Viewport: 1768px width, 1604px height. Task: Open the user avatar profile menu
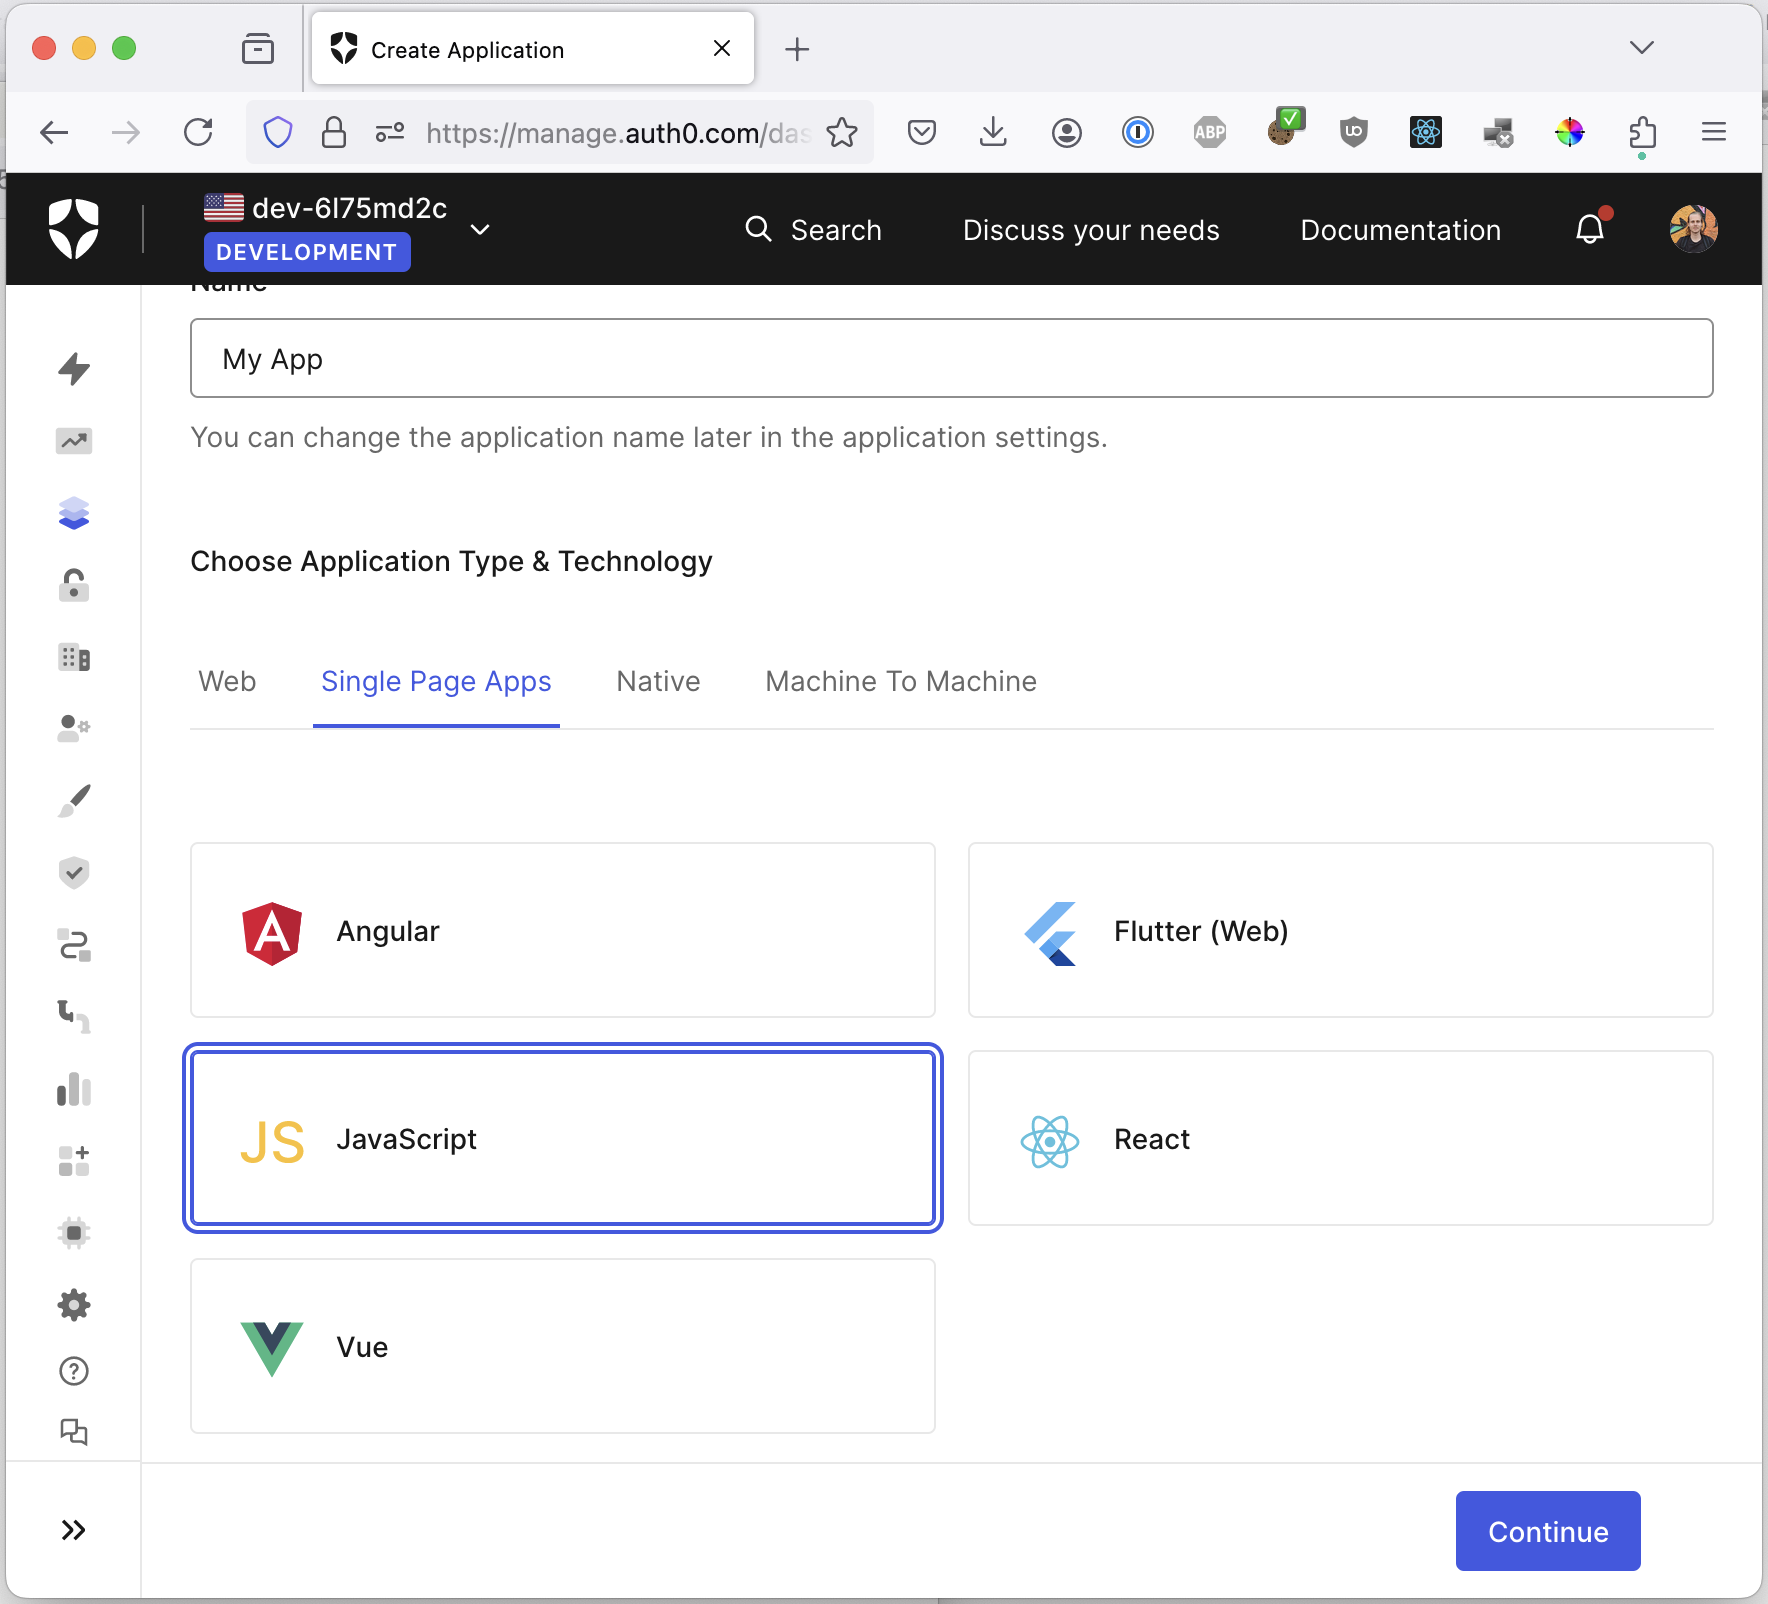pos(1694,229)
